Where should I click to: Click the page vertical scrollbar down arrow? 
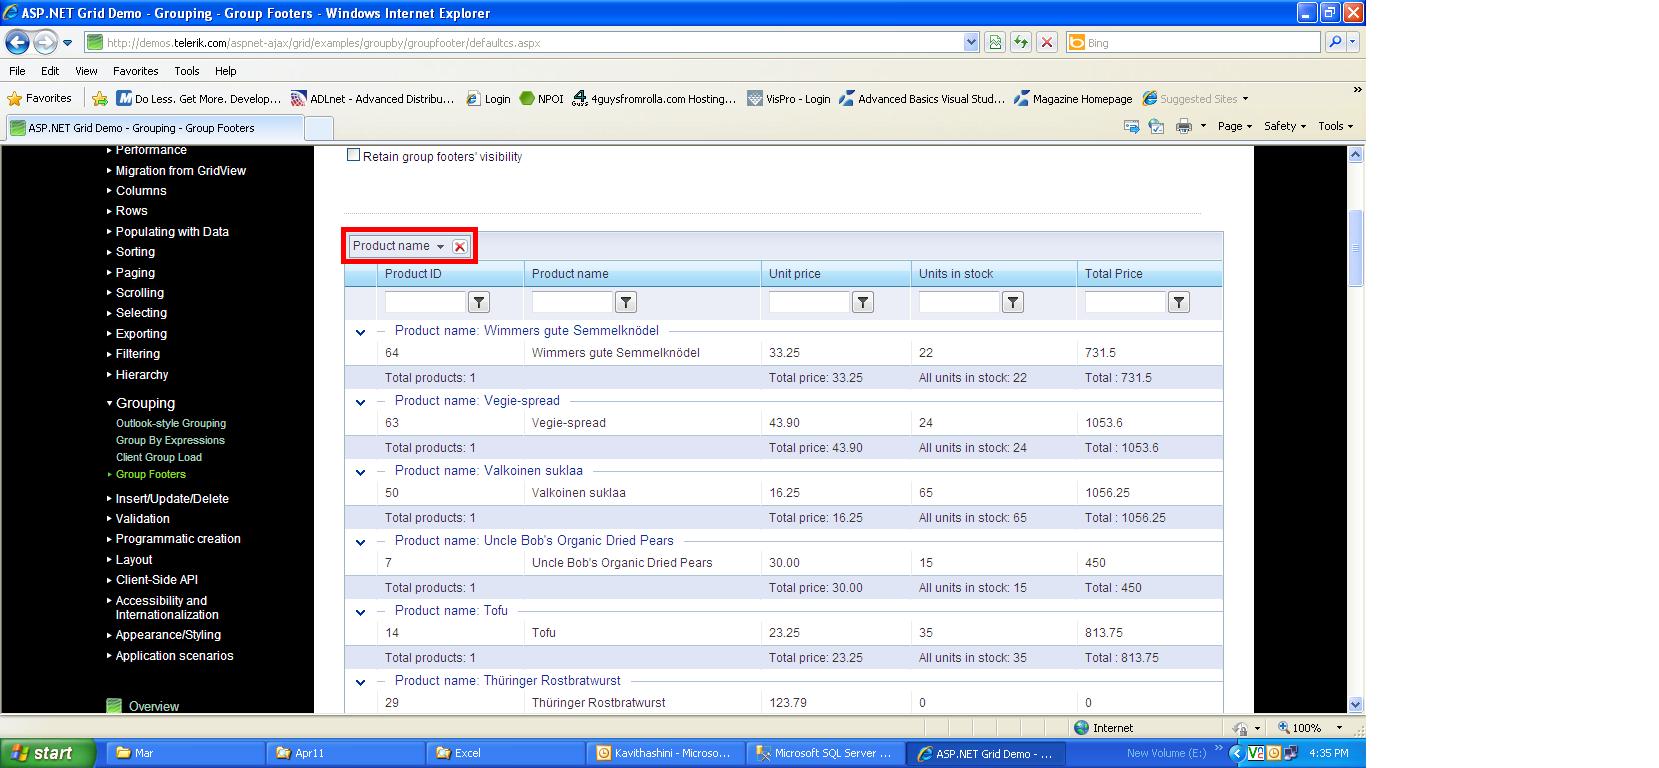tap(1356, 704)
